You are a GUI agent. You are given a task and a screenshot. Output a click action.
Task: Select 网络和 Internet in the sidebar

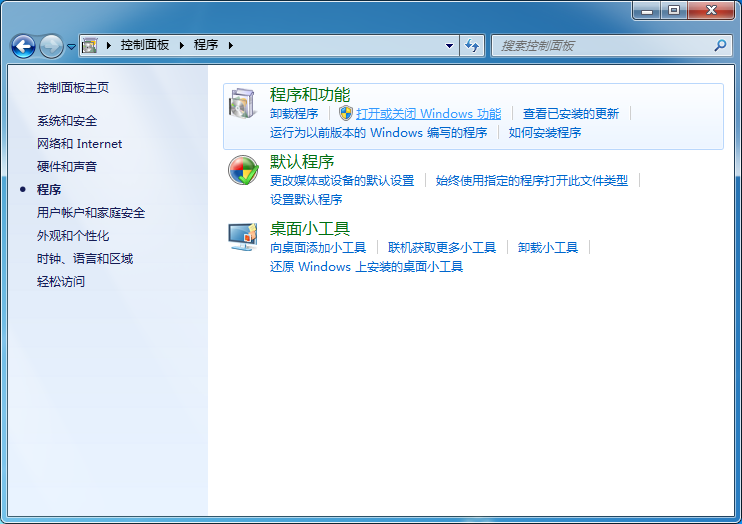79,144
